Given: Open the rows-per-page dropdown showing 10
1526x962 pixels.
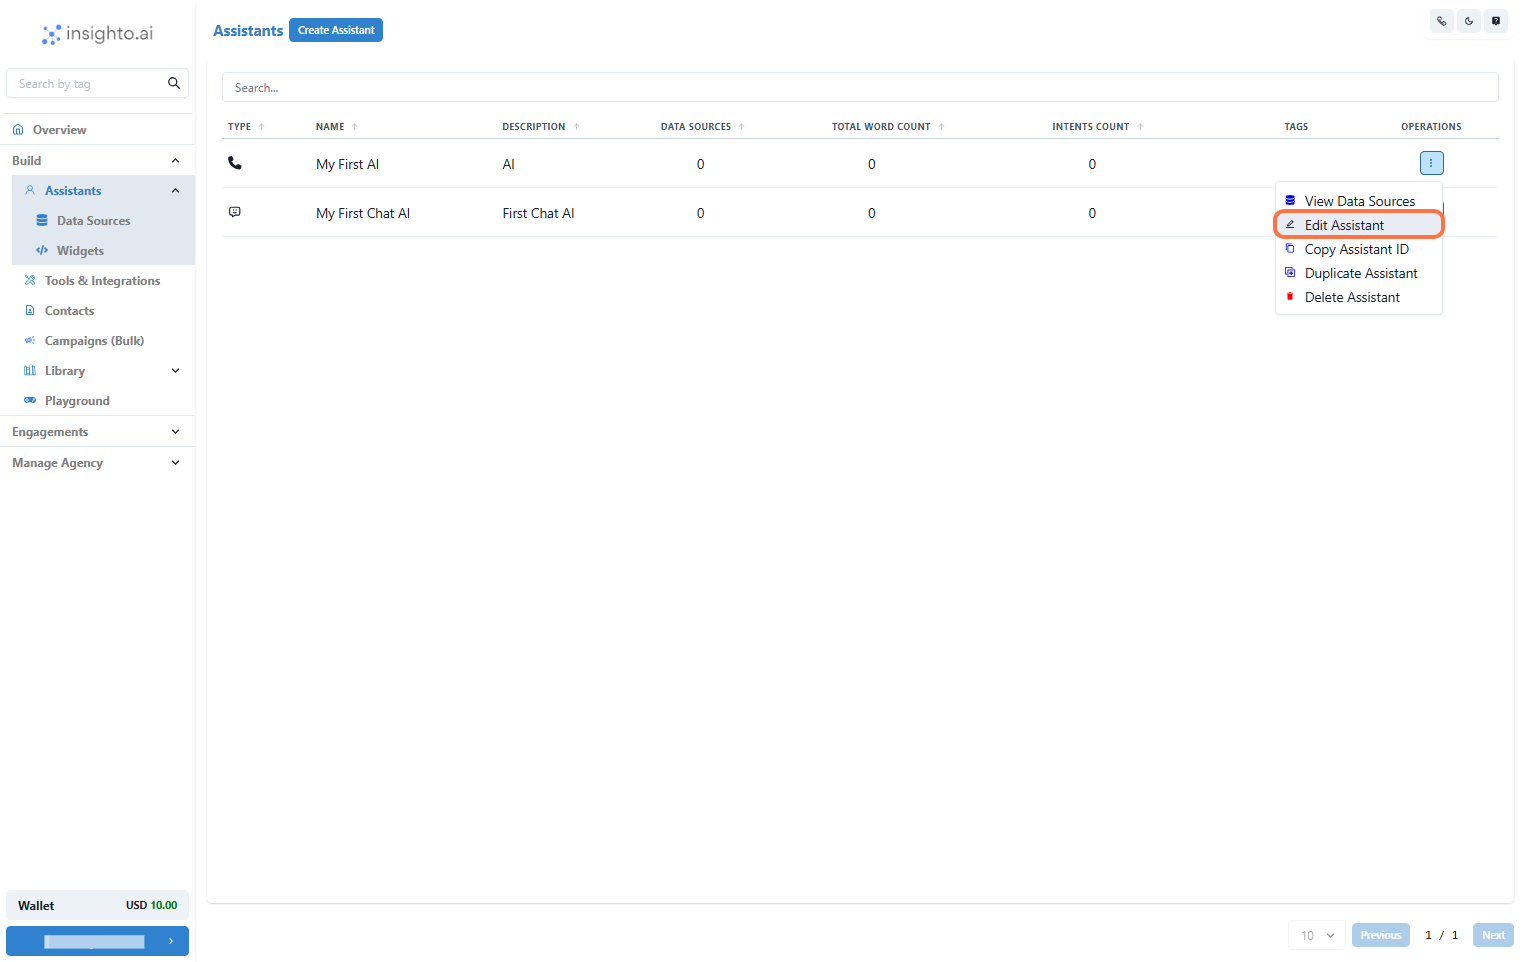Looking at the screenshot, I should click(1317, 935).
